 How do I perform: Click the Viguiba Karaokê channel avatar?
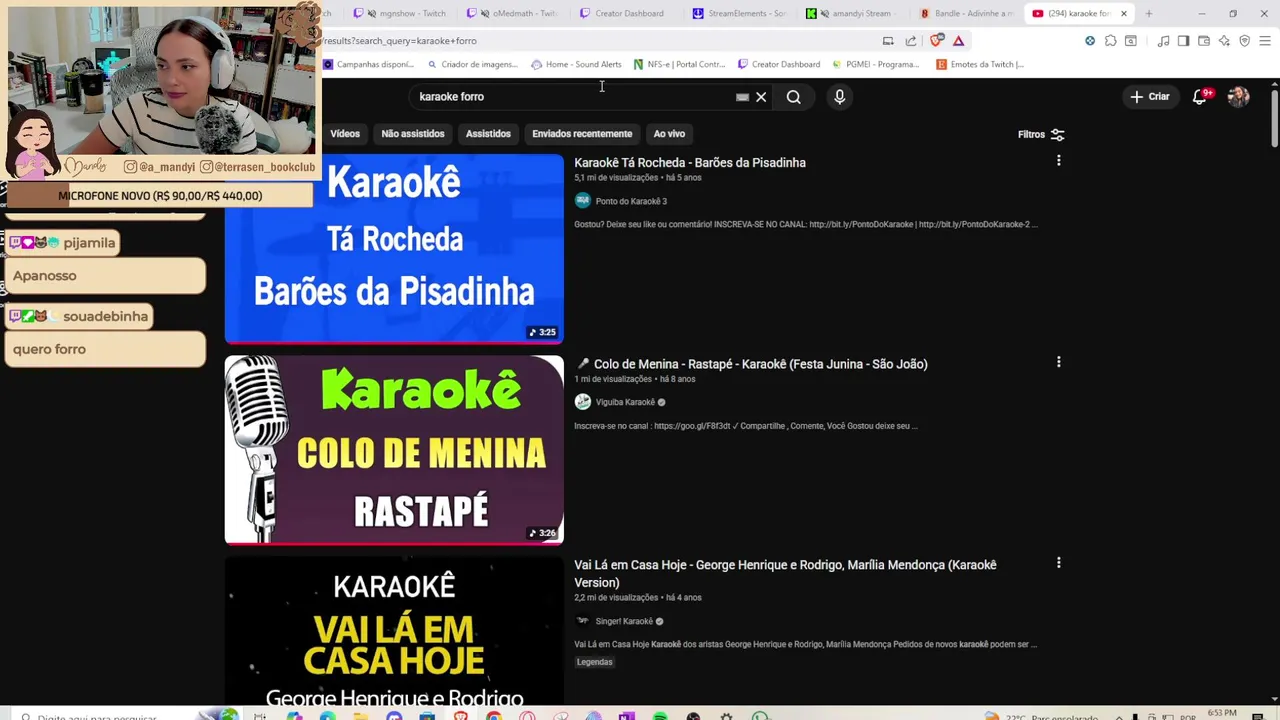583,402
